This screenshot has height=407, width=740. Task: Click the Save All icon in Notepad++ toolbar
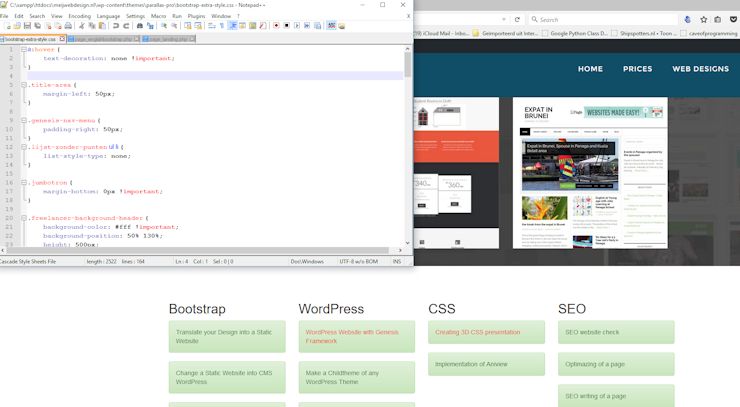point(37,26)
